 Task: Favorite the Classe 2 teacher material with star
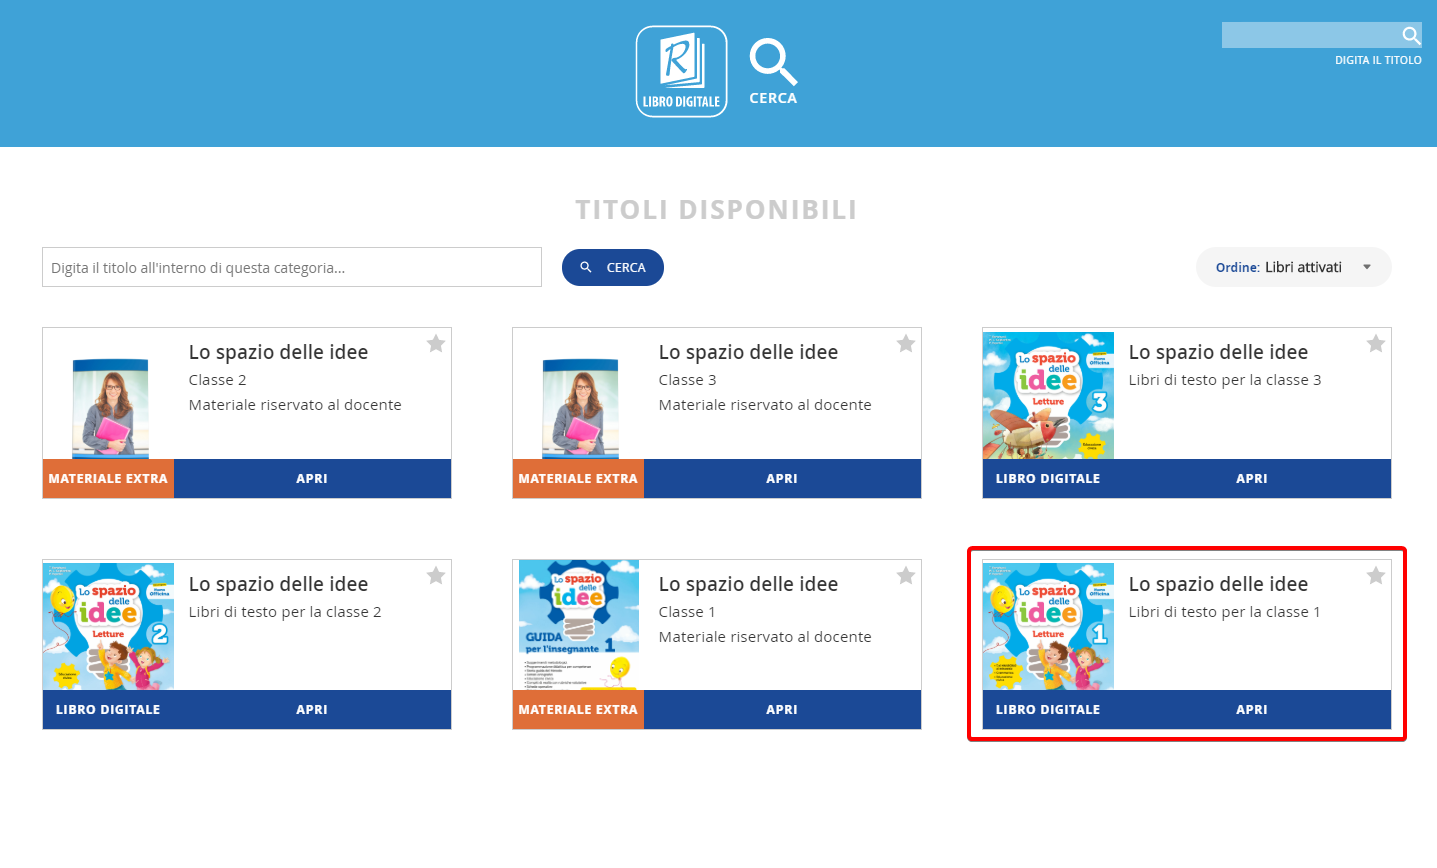(436, 344)
